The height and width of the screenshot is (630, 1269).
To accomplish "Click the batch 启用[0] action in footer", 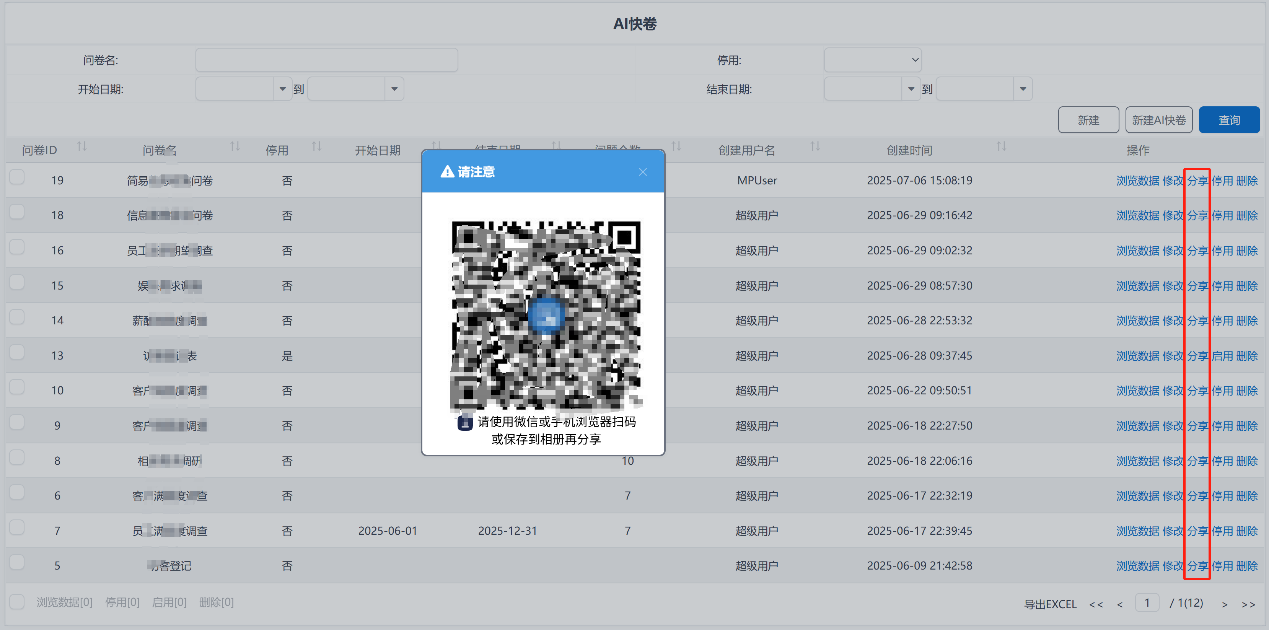I will [169, 602].
